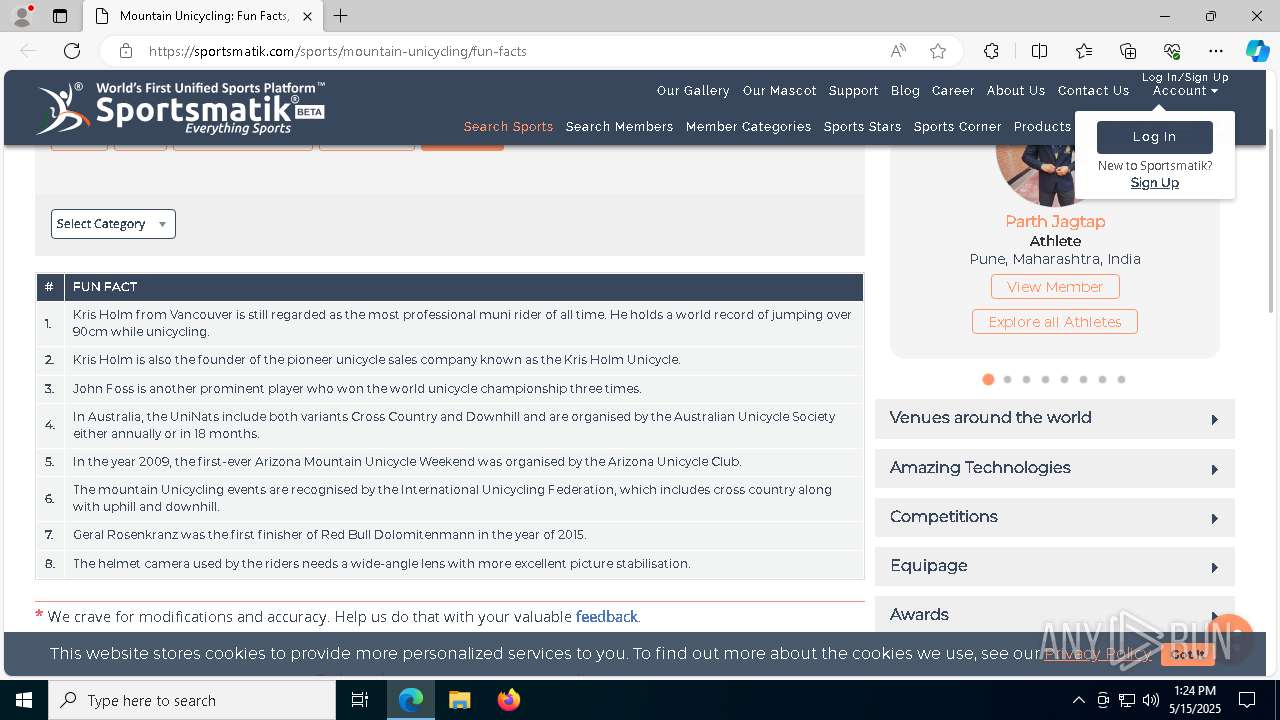Image resolution: width=1280 pixels, height=720 pixels.
Task: Open Split screen icon
Action: pos(1039,51)
